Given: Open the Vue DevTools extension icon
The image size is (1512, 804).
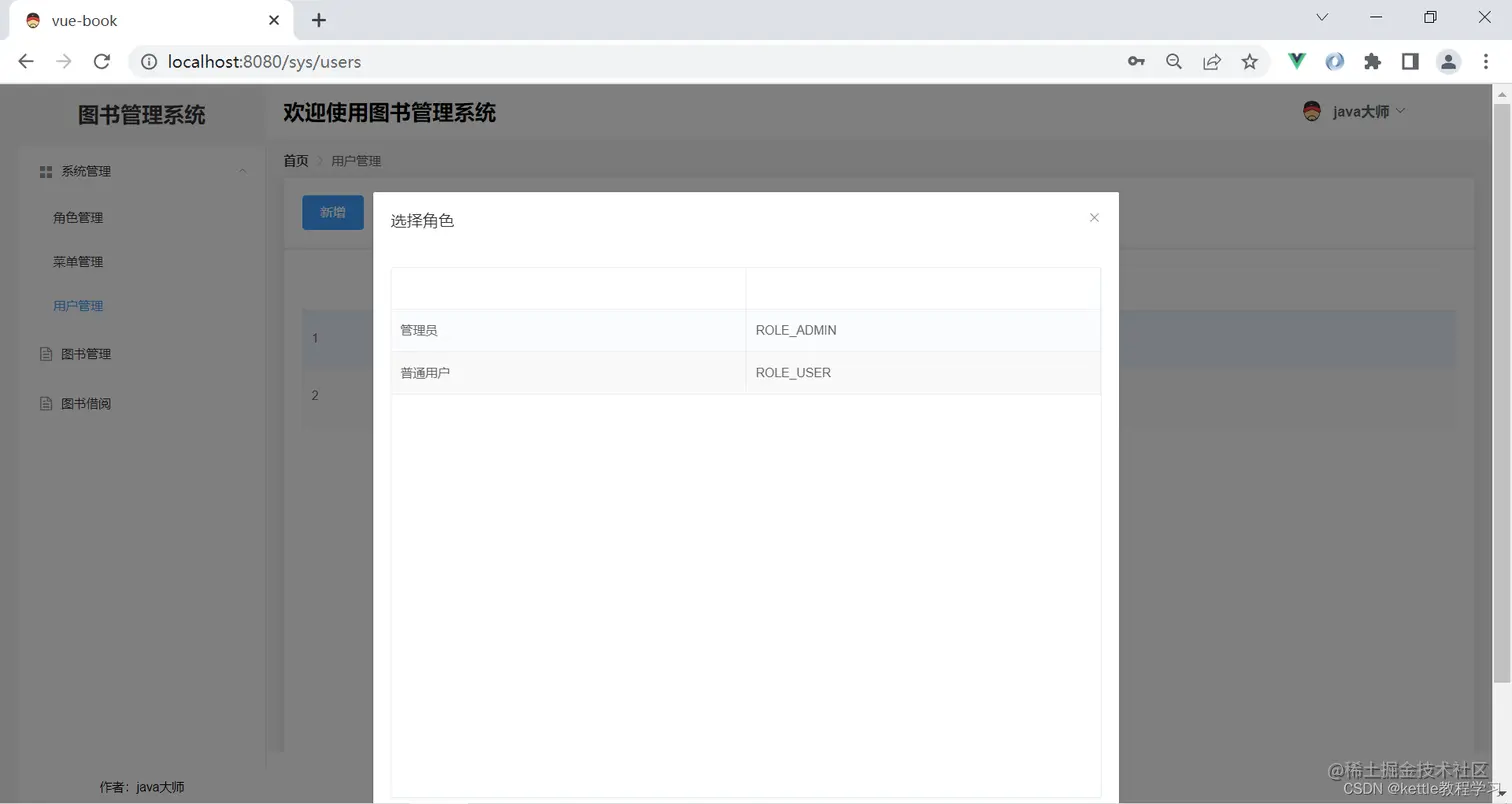Looking at the screenshot, I should [1296, 61].
